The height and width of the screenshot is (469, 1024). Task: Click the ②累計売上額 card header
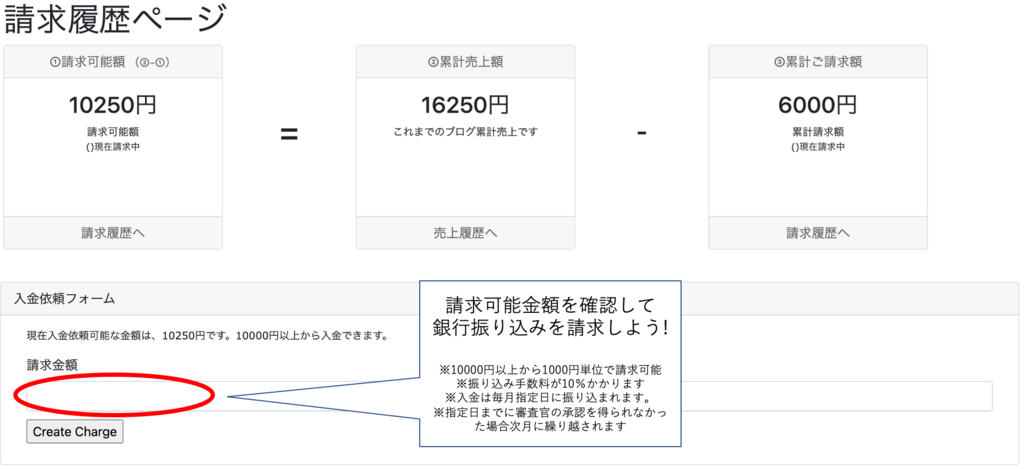pyautogui.click(x=465, y=61)
